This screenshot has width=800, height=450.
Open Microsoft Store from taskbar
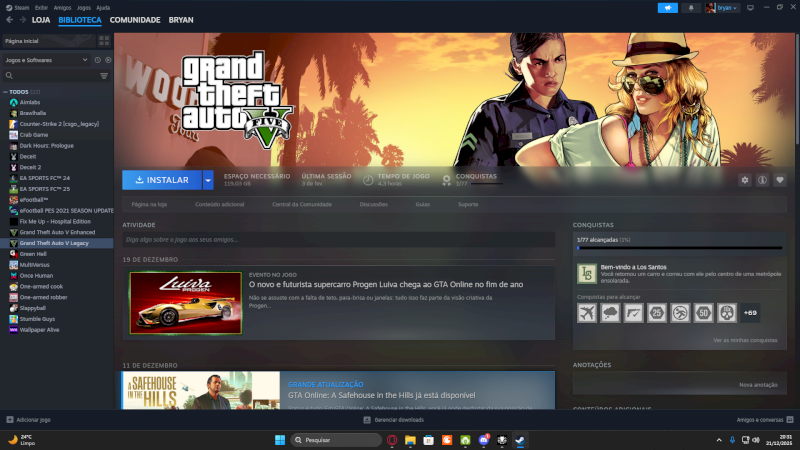click(429, 440)
